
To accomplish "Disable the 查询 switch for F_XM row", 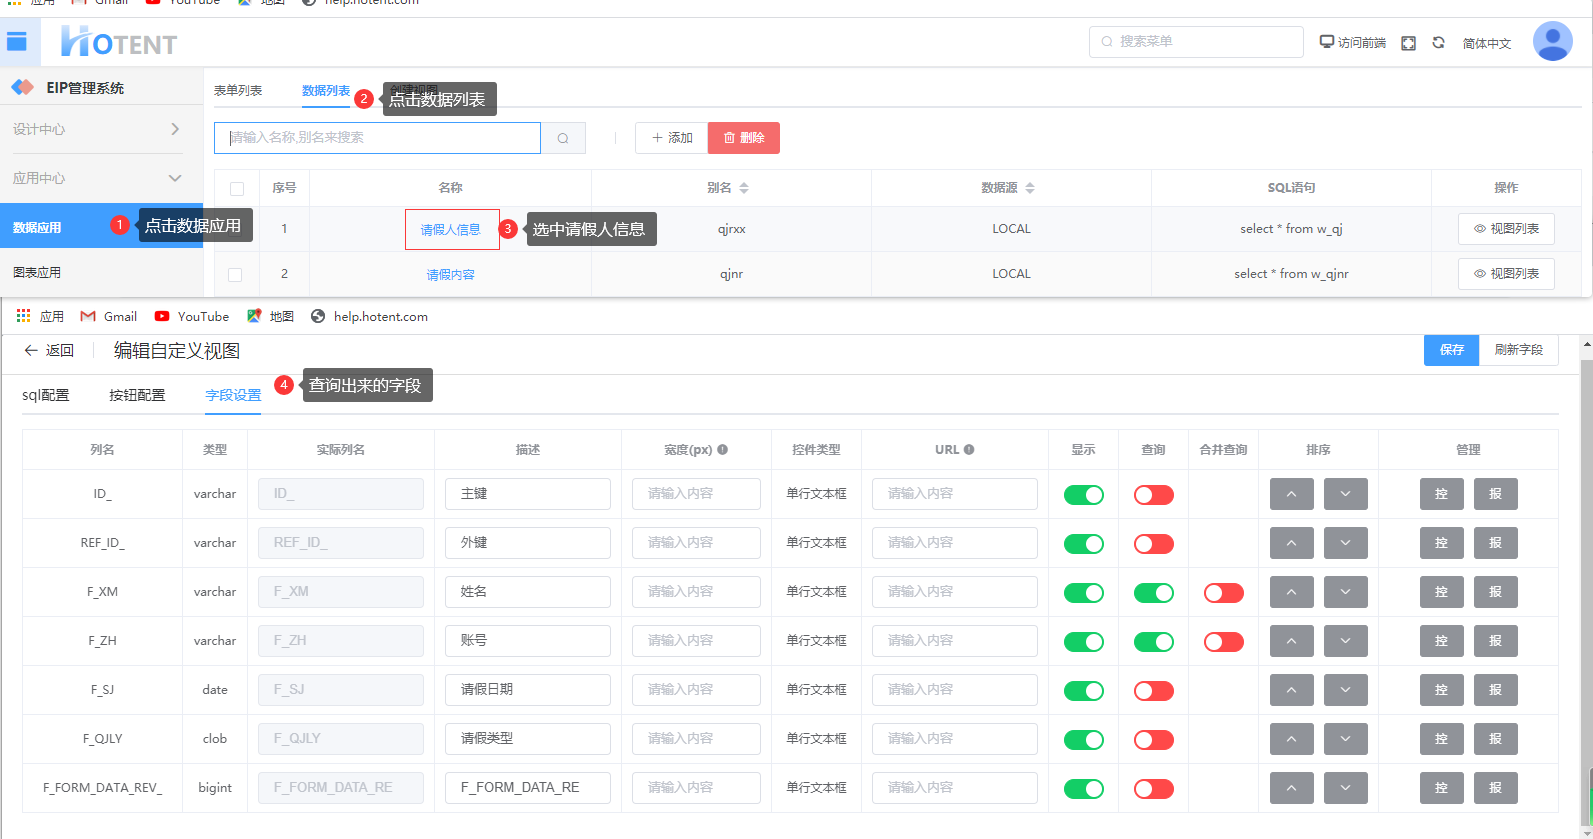I will 1153,593.
